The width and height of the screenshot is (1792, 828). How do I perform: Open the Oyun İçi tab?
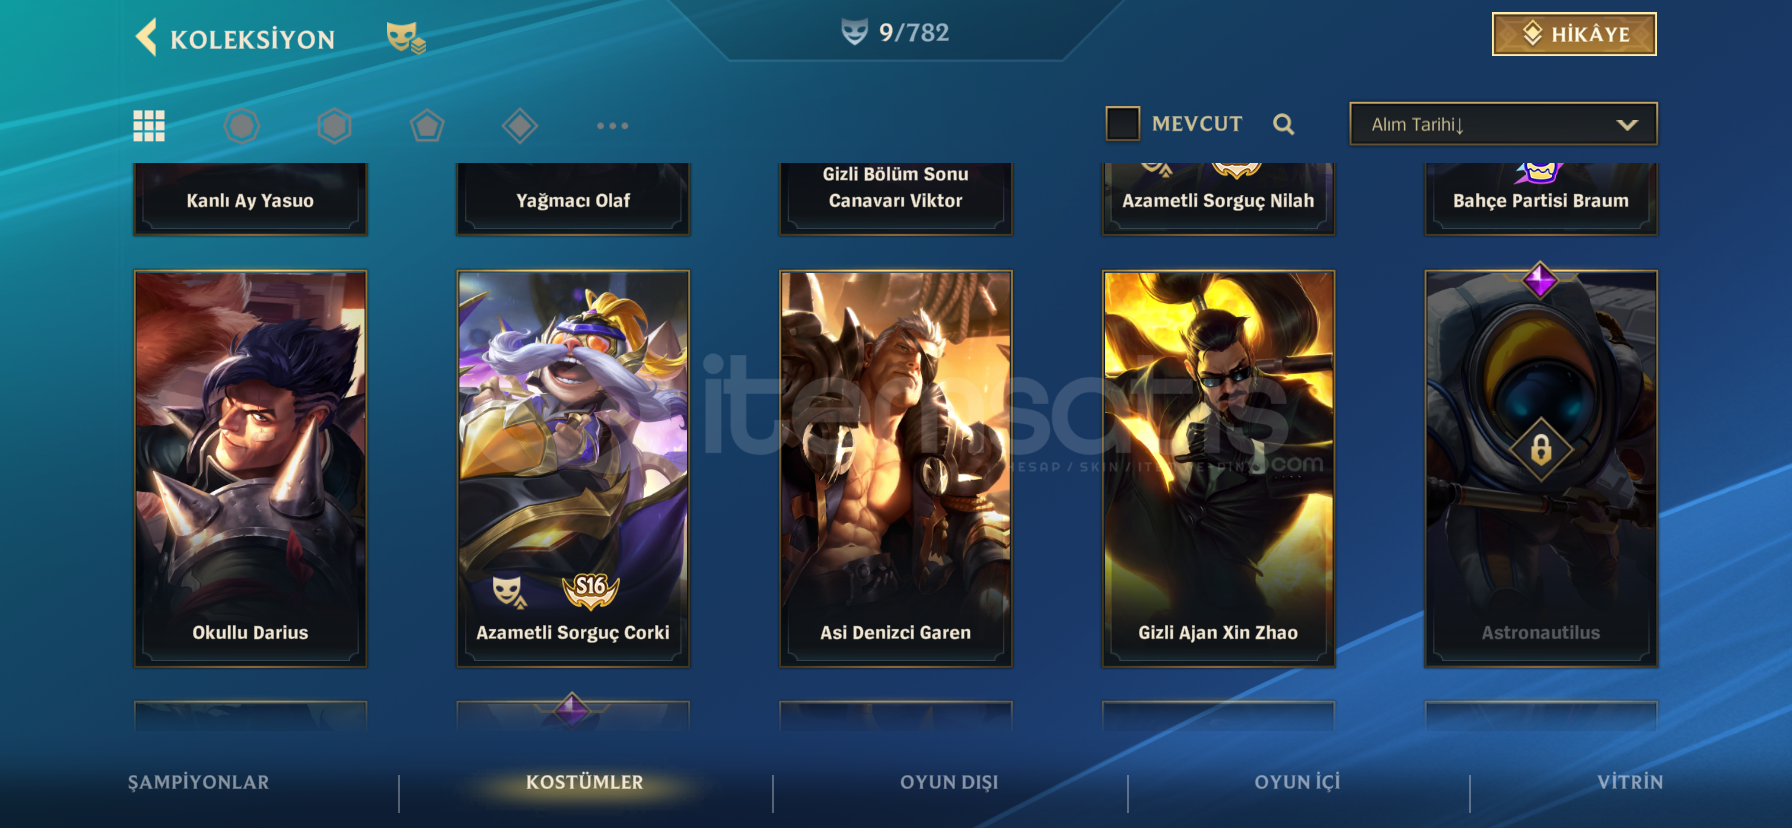(1297, 782)
